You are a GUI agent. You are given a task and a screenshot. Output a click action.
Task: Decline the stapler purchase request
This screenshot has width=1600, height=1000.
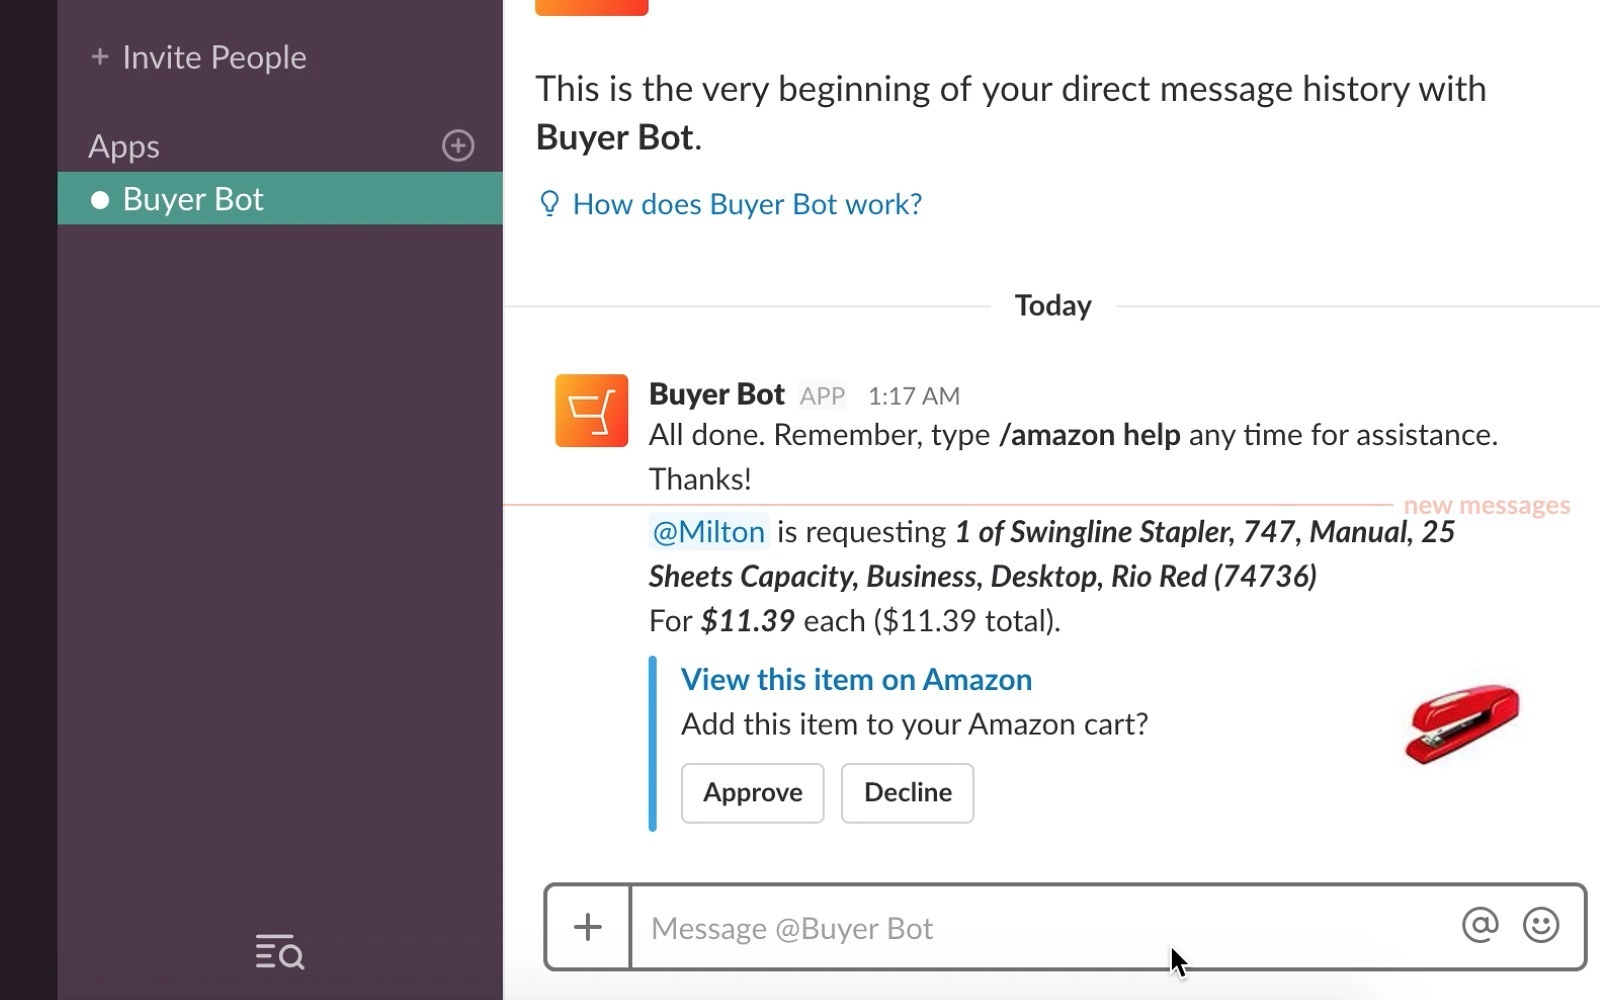907,793
